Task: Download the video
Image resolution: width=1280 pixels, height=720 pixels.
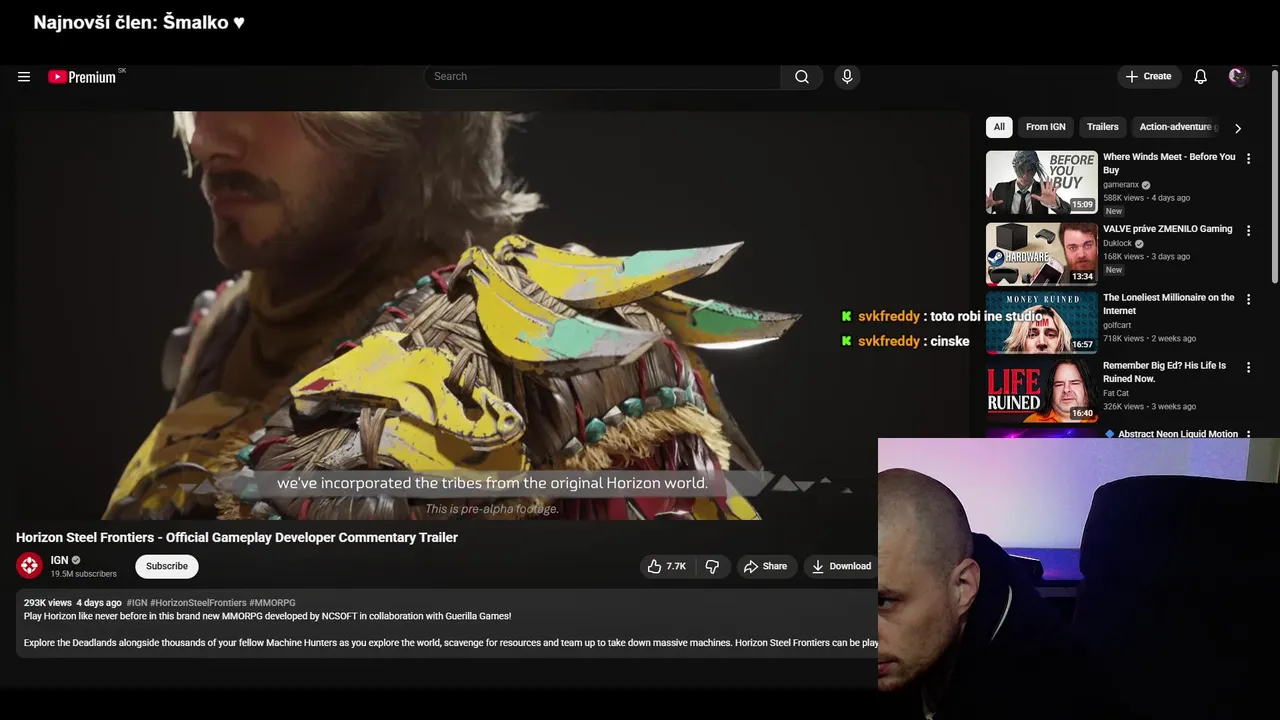Action: coord(841,566)
